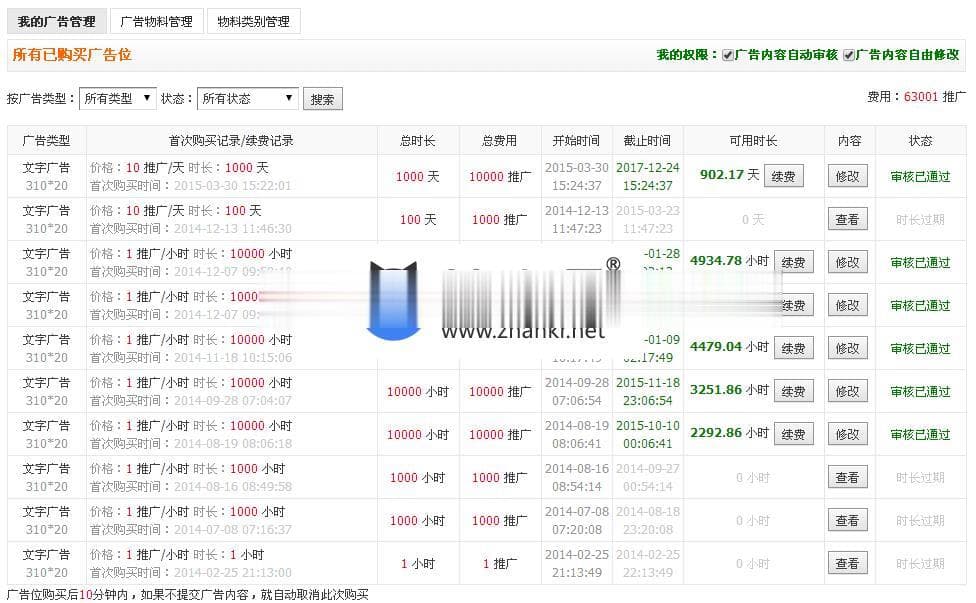The height and width of the screenshot is (603, 976).
Task: Click the 1 推广 total cost cell
Action: coord(500,564)
